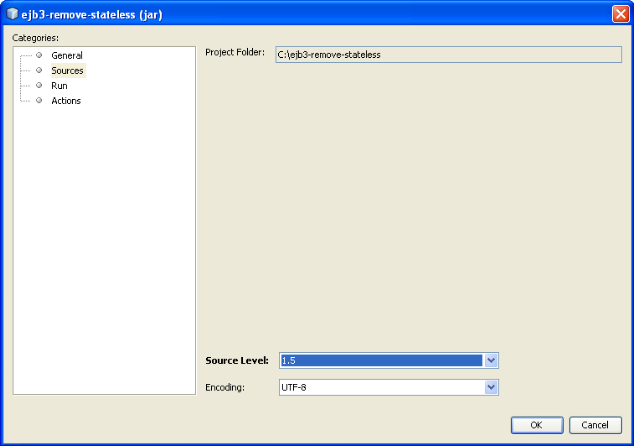Open the Source Level dropdown arrow
The image size is (634, 446).
point(491,360)
